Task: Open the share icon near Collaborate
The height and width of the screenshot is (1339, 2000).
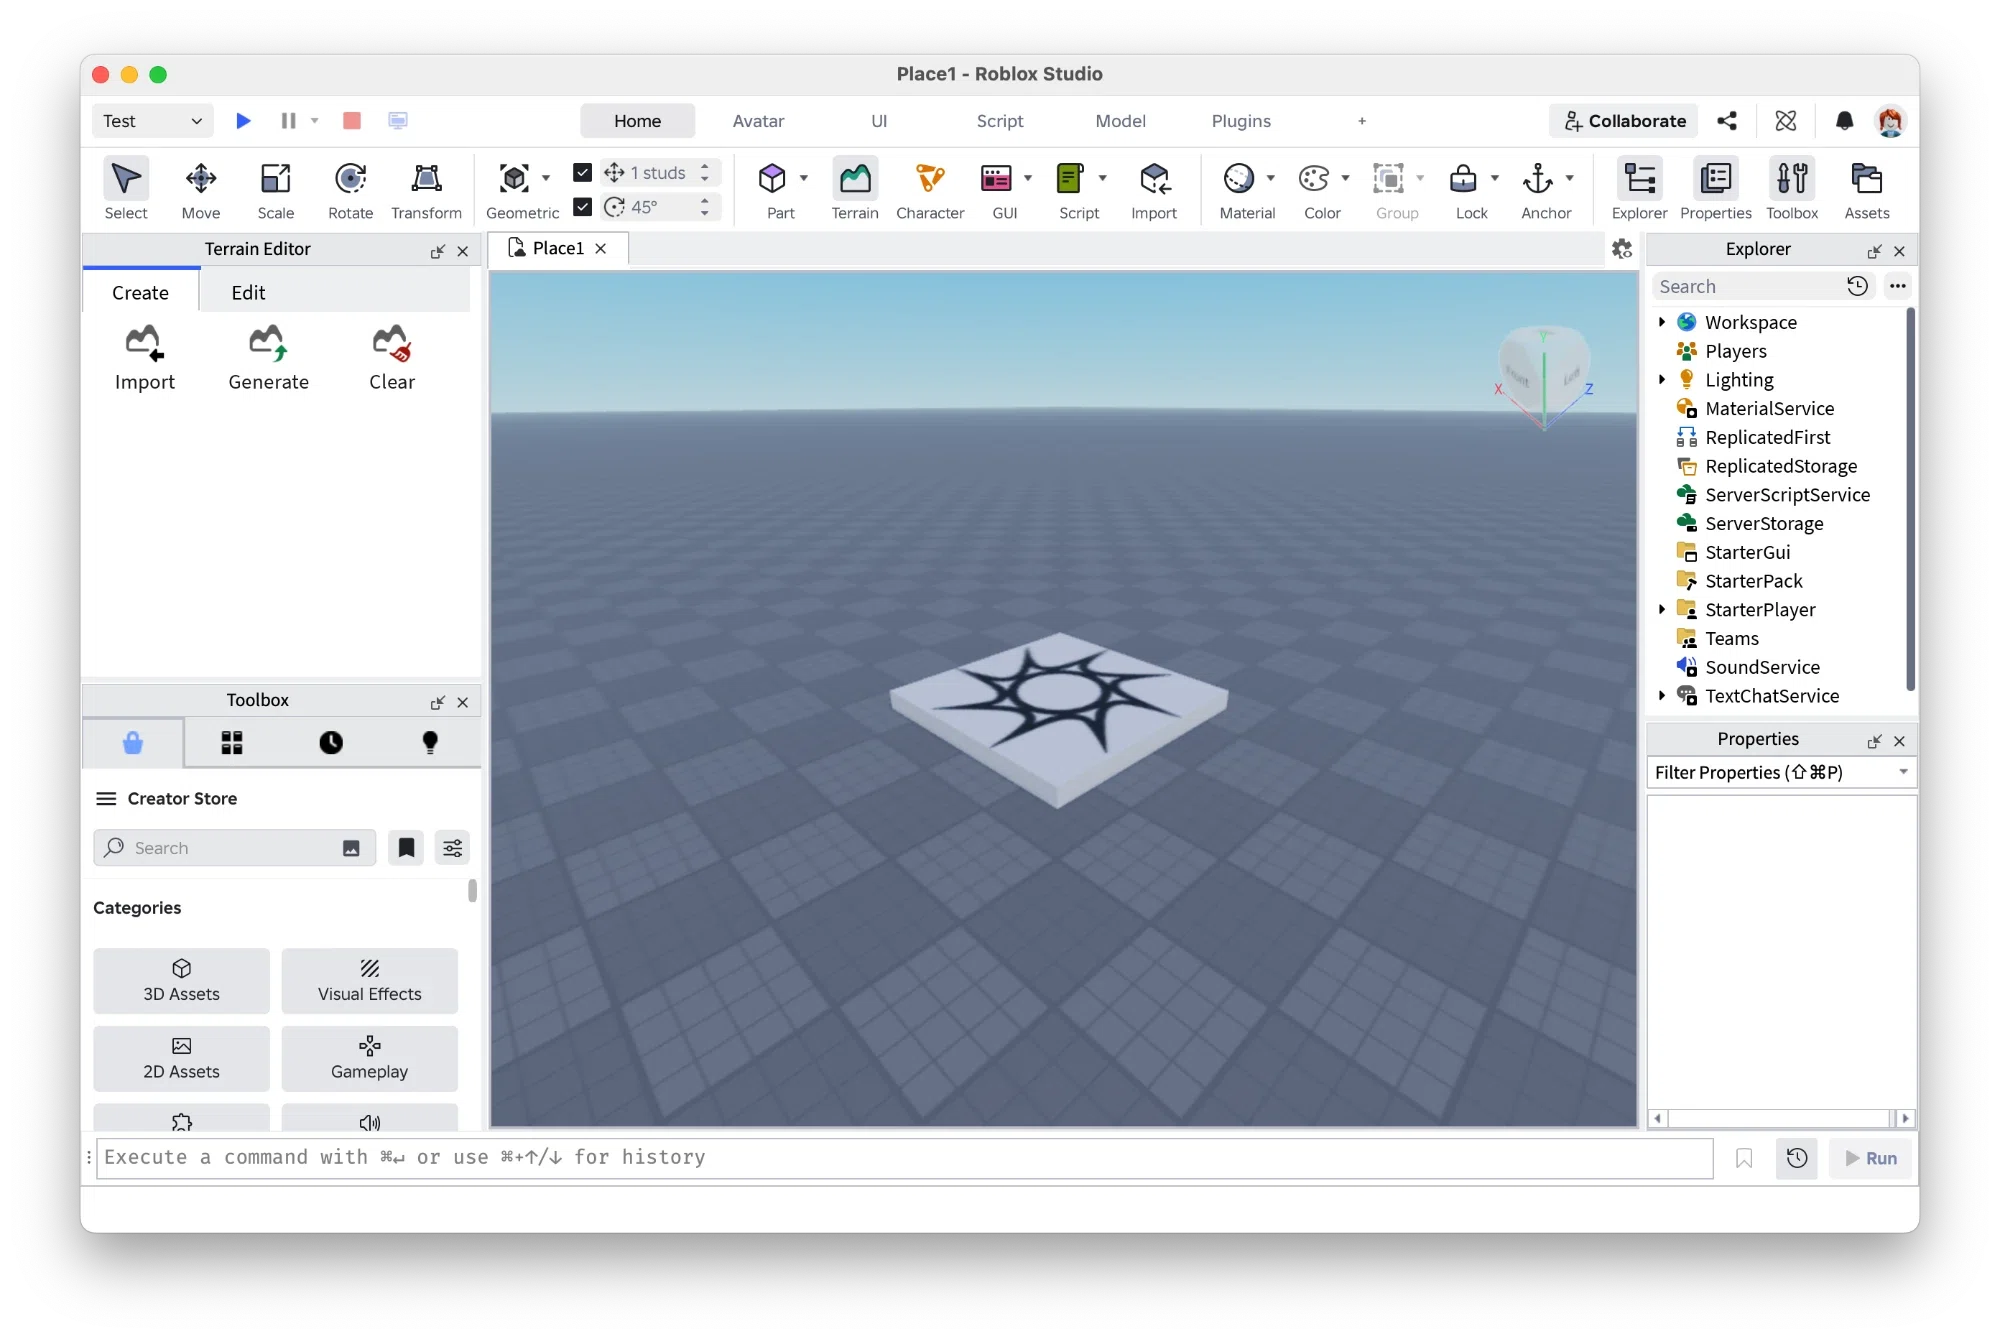Action: point(1727,121)
